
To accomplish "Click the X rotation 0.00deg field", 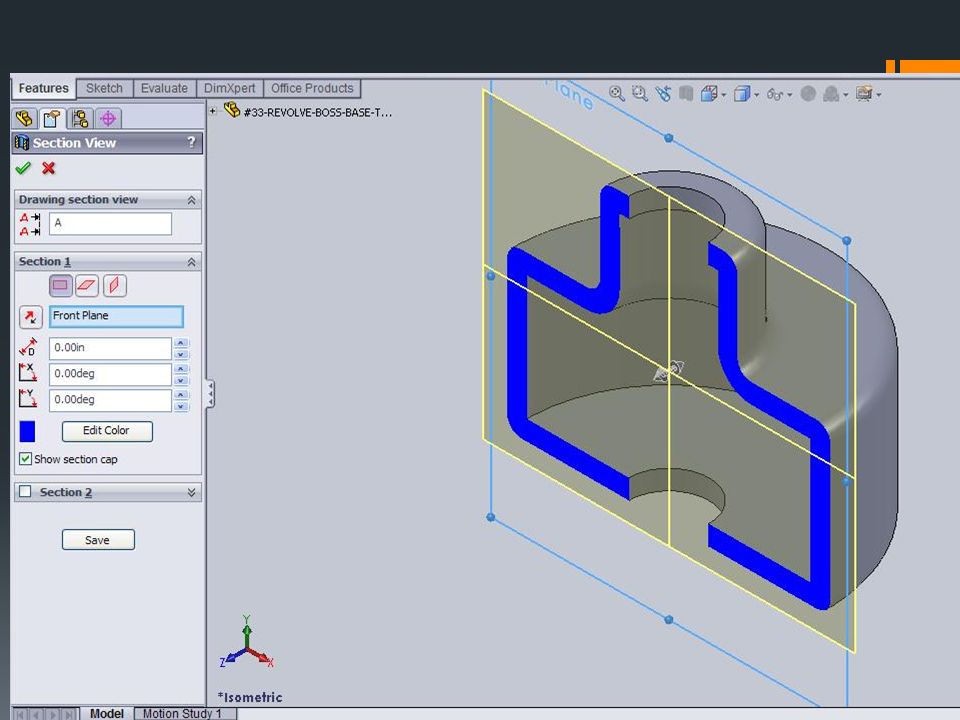I will [110, 374].
